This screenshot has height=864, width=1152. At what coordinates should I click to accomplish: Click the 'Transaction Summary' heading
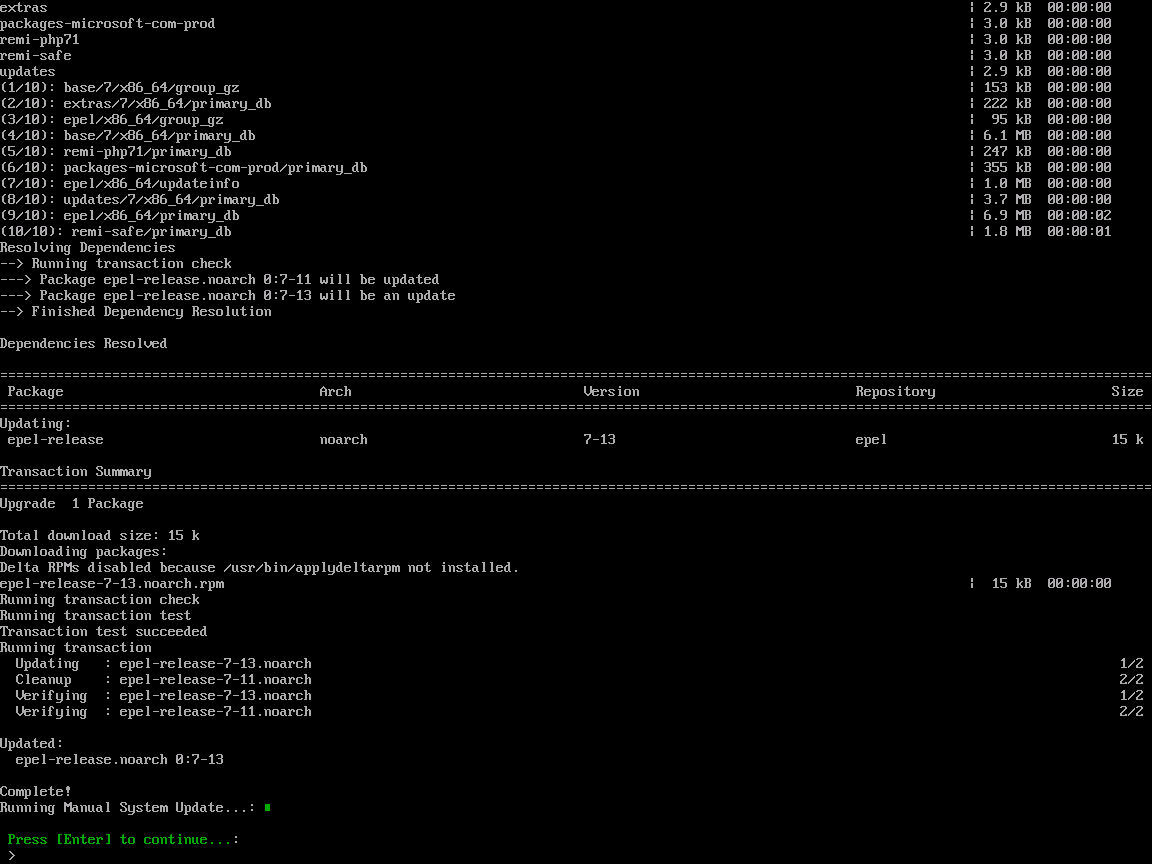(x=76, y=472)
